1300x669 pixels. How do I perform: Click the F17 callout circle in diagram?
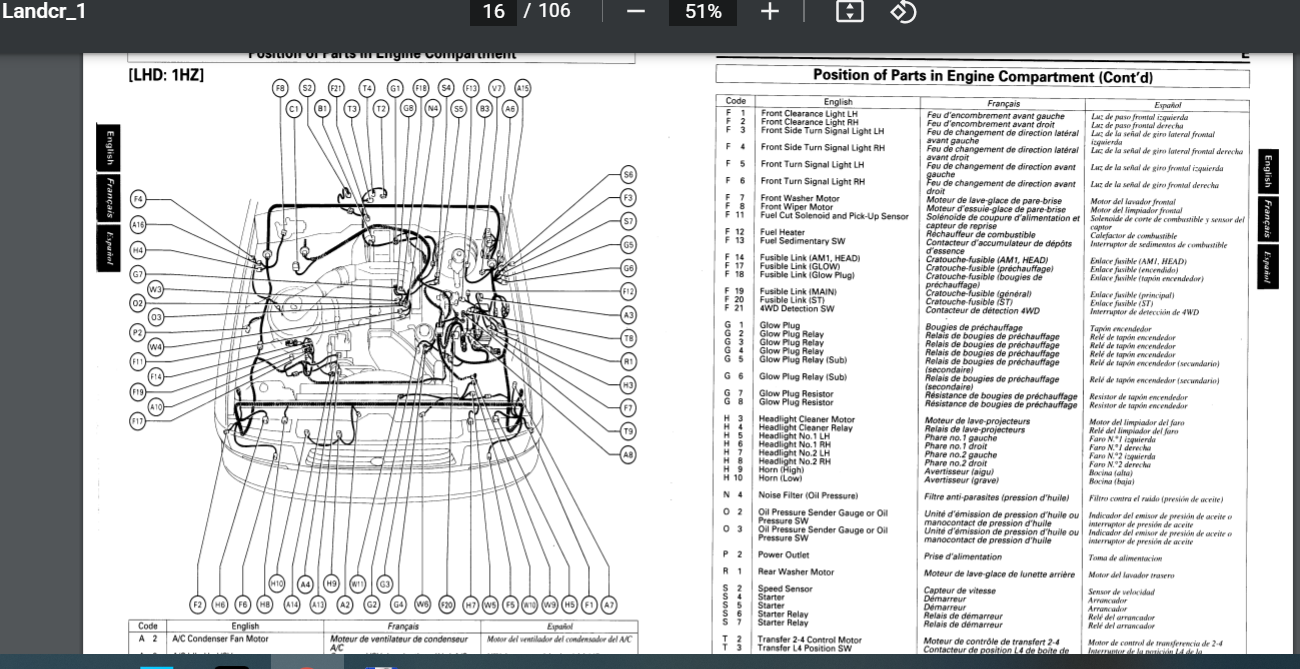pos(138,421)
